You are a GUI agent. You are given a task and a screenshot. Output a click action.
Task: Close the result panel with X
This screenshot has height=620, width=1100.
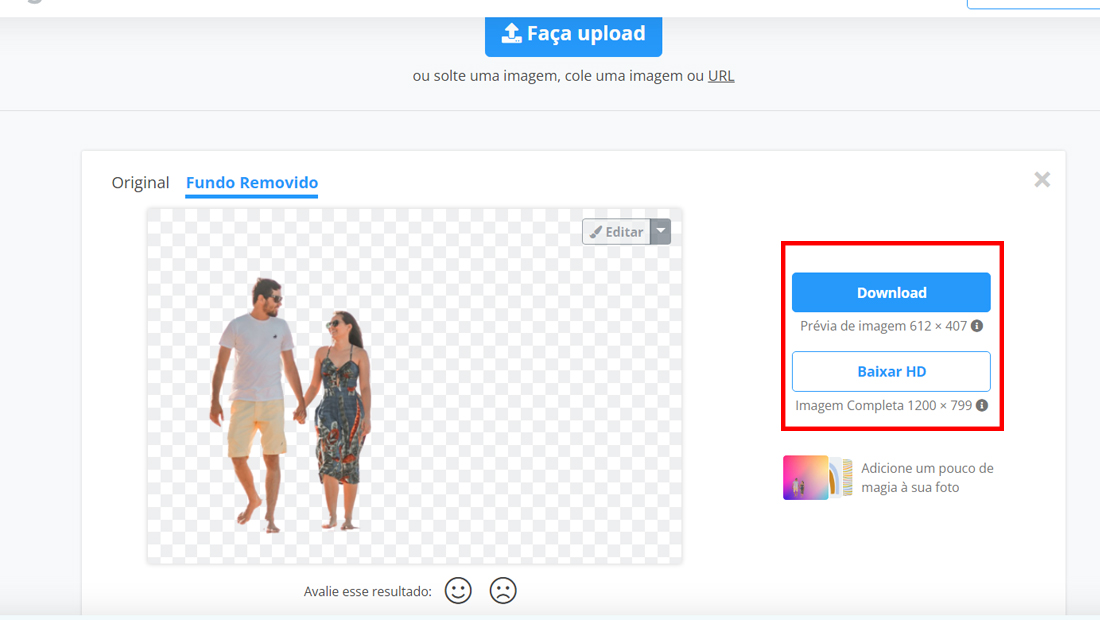[1042, 180]
